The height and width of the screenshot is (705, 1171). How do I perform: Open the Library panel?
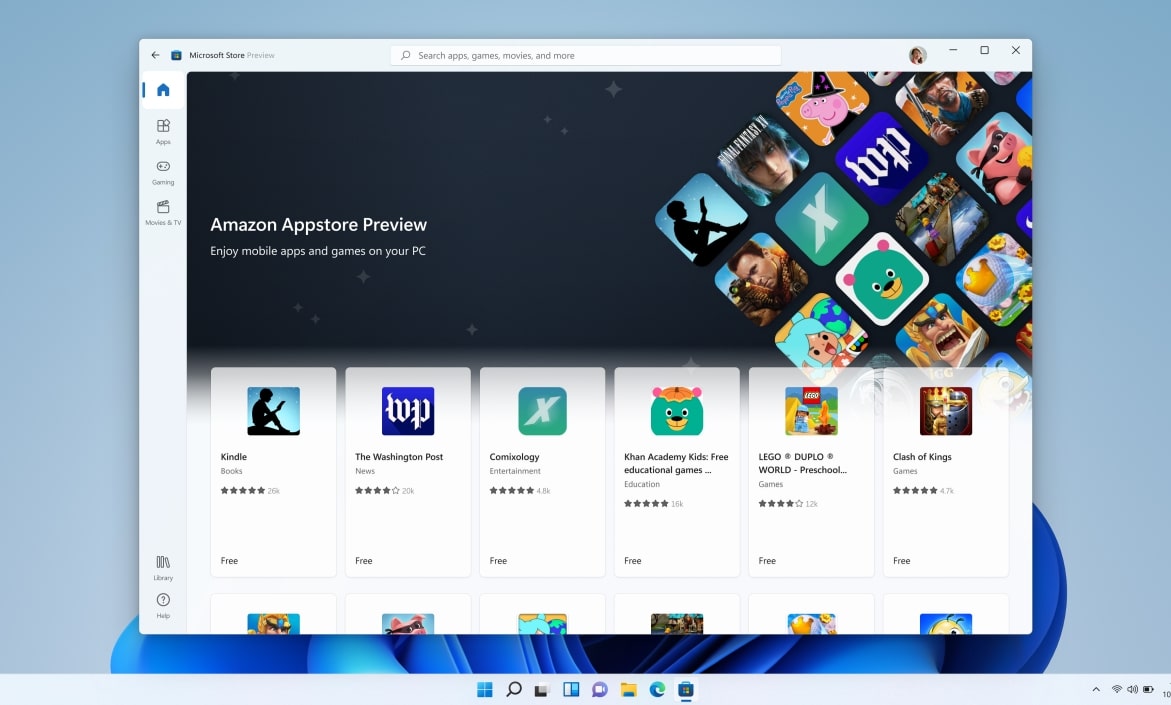(162, 567)
